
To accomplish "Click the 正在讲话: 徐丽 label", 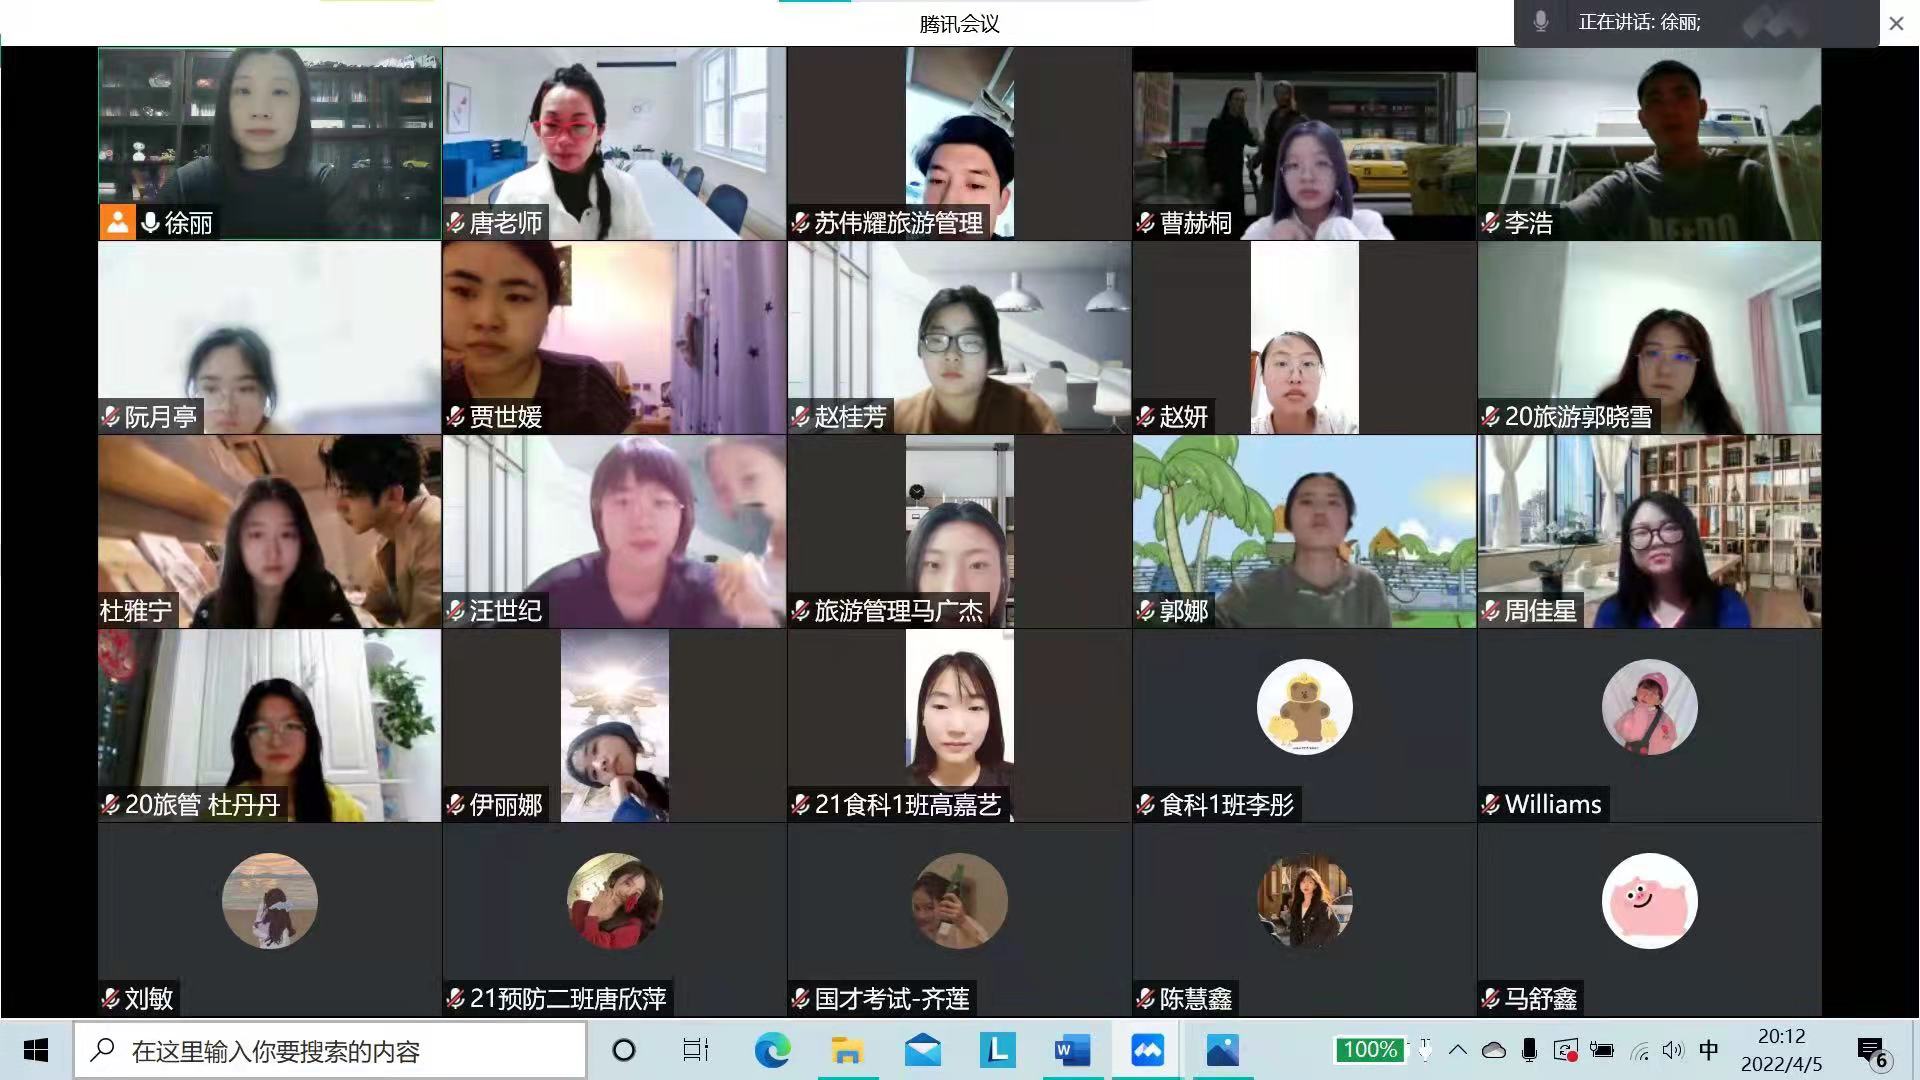I will pos(1639,22).
